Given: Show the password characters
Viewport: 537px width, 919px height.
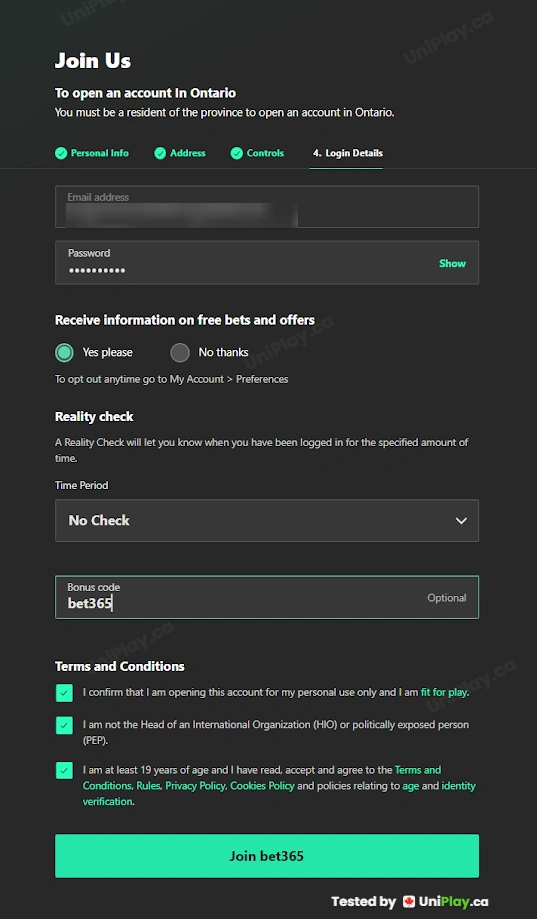Looking at the screenshot, I should pos(453,263).
